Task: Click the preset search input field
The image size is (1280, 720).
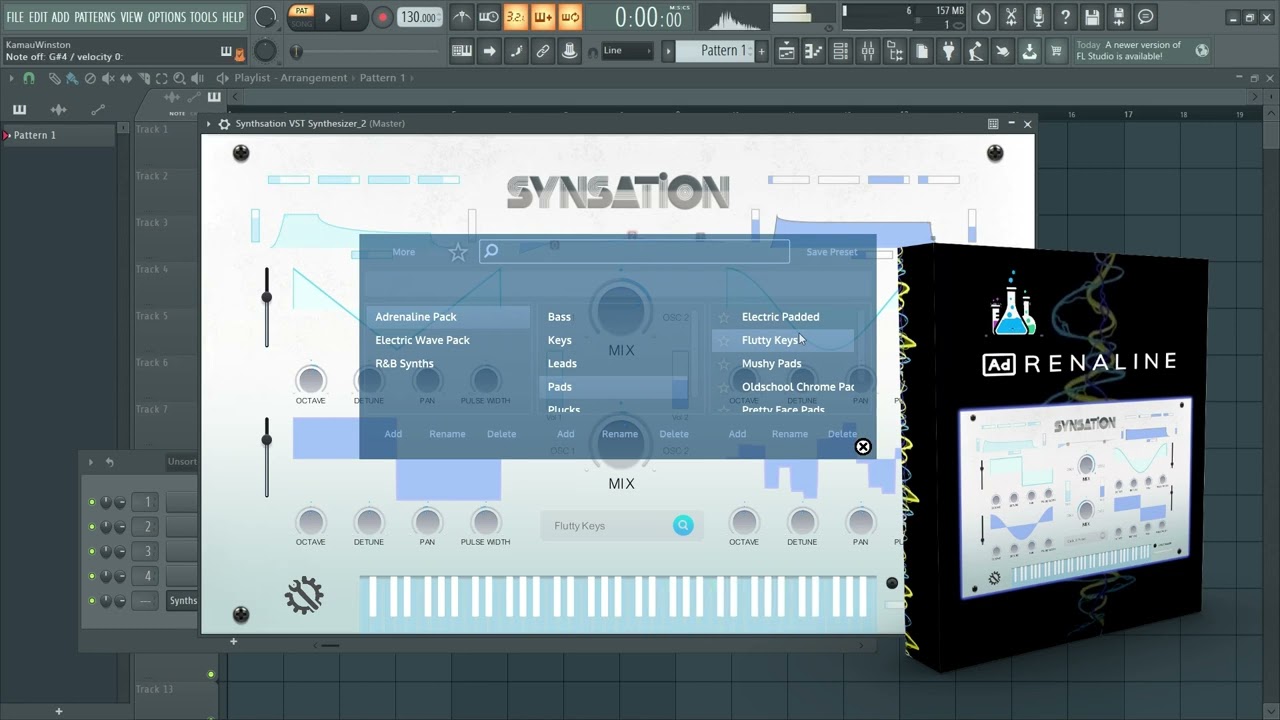Action: click(634, 251)
